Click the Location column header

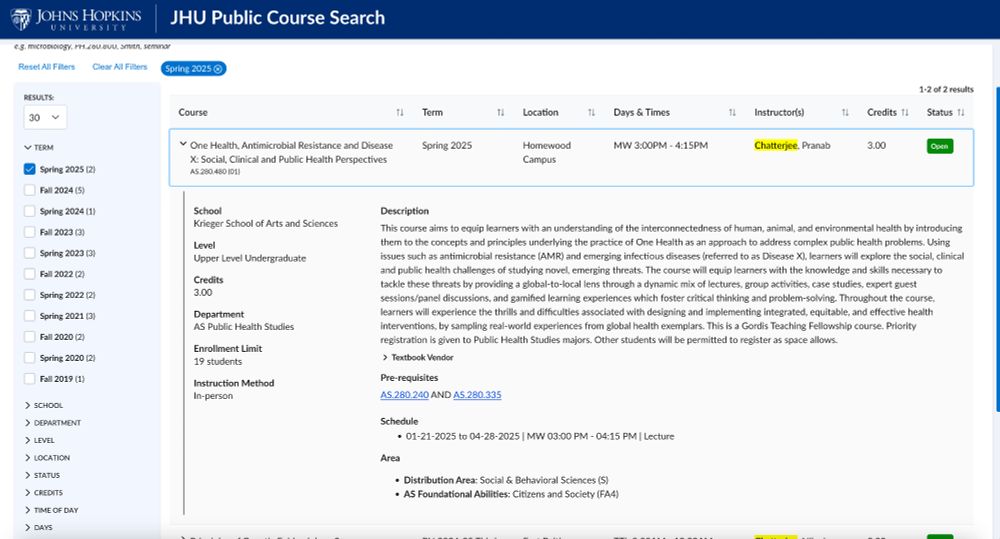pos(540,112)
